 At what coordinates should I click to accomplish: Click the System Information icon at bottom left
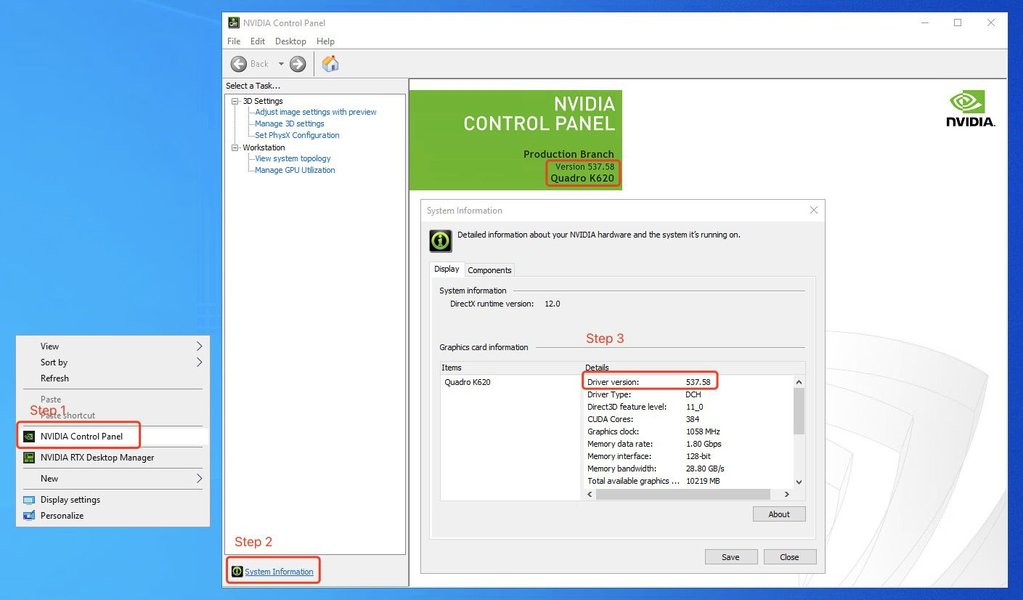[x=237, y=571]
